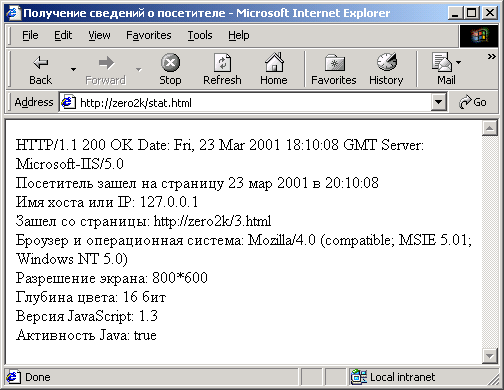Image resolution: width=504 pixels, height=390 pixels.
Task: Open the Favorites menu
Action: [149, 35]
